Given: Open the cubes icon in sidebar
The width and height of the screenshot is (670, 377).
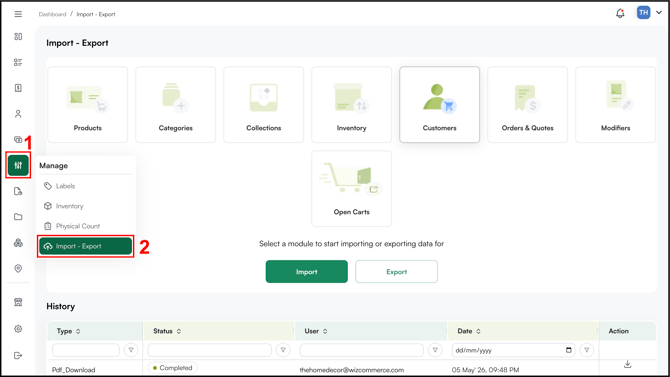Looking at the screenshot, I should coord(18,243).
